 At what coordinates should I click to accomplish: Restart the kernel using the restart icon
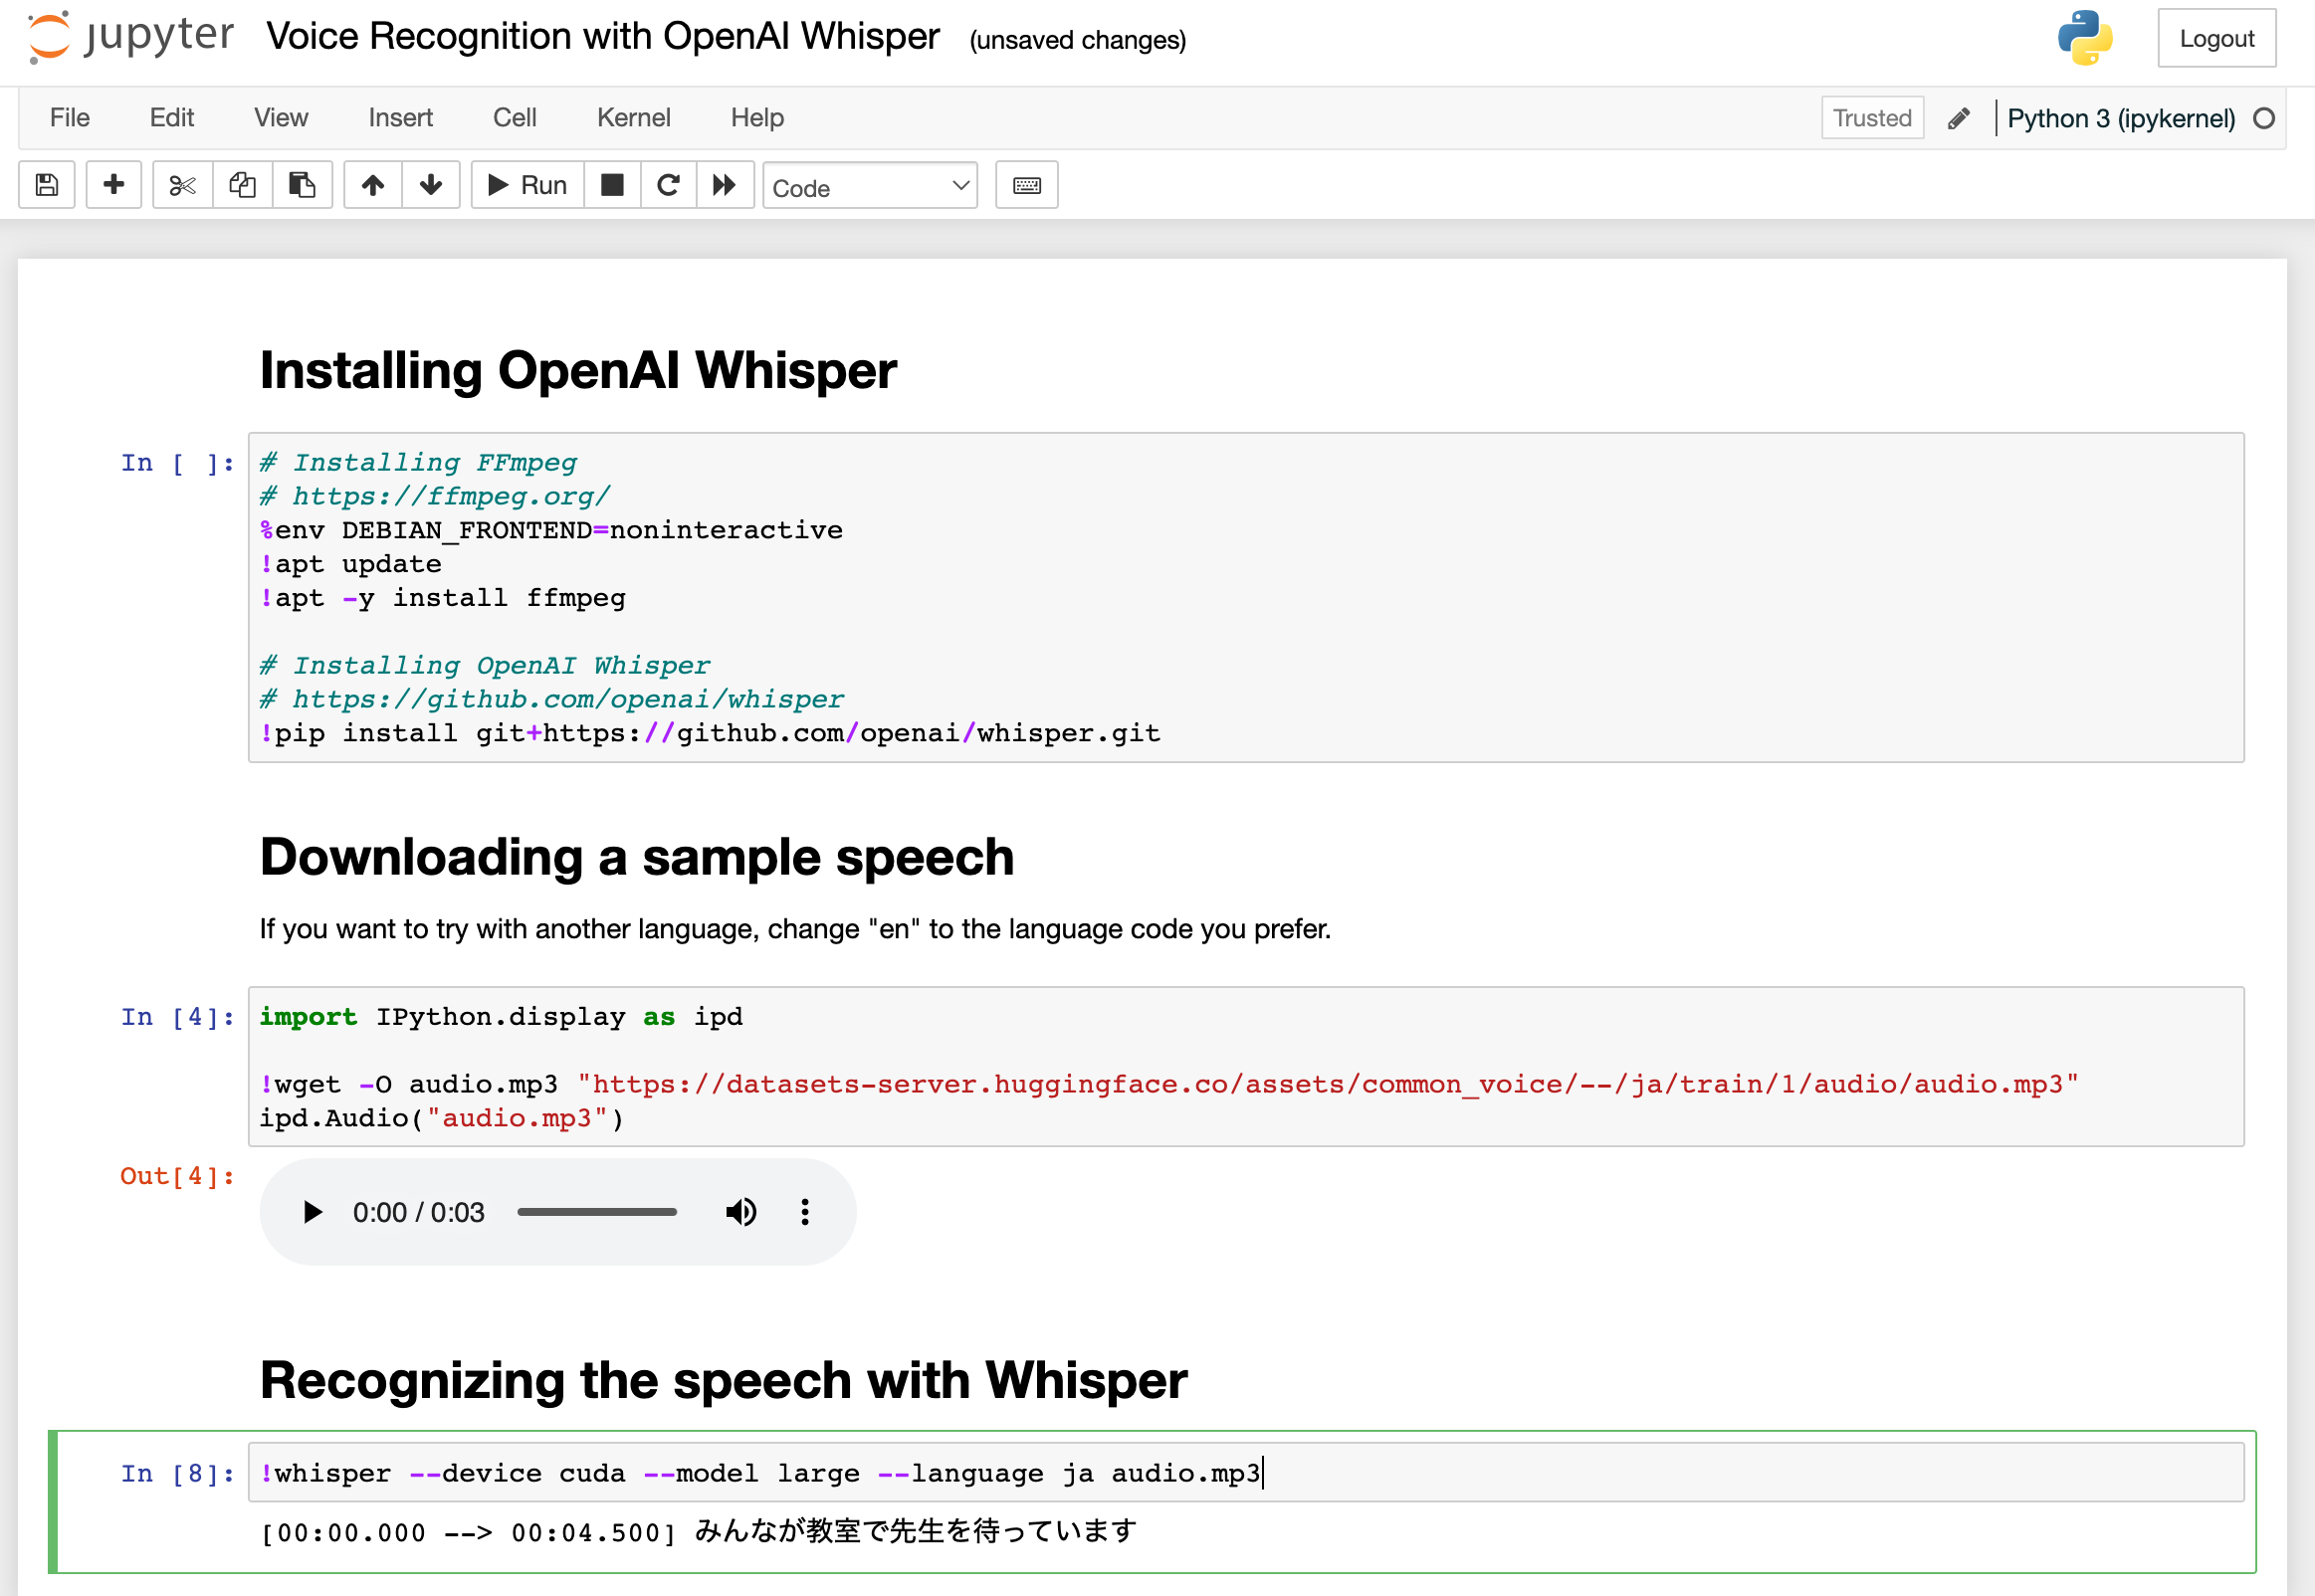tap(668, 185)
